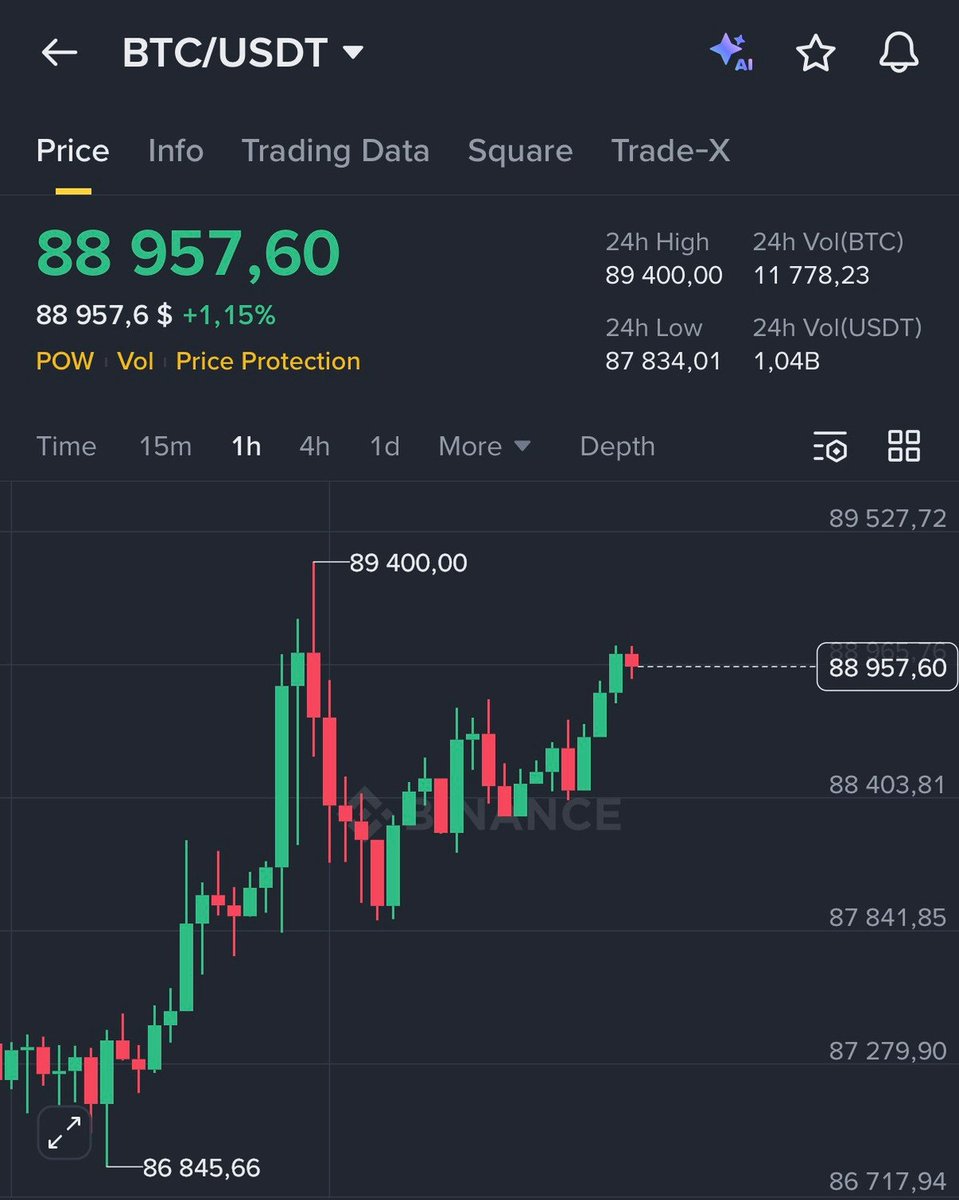959x1200 pixels.
Task: Switch to the Info tab
Action: pos(175,151)
